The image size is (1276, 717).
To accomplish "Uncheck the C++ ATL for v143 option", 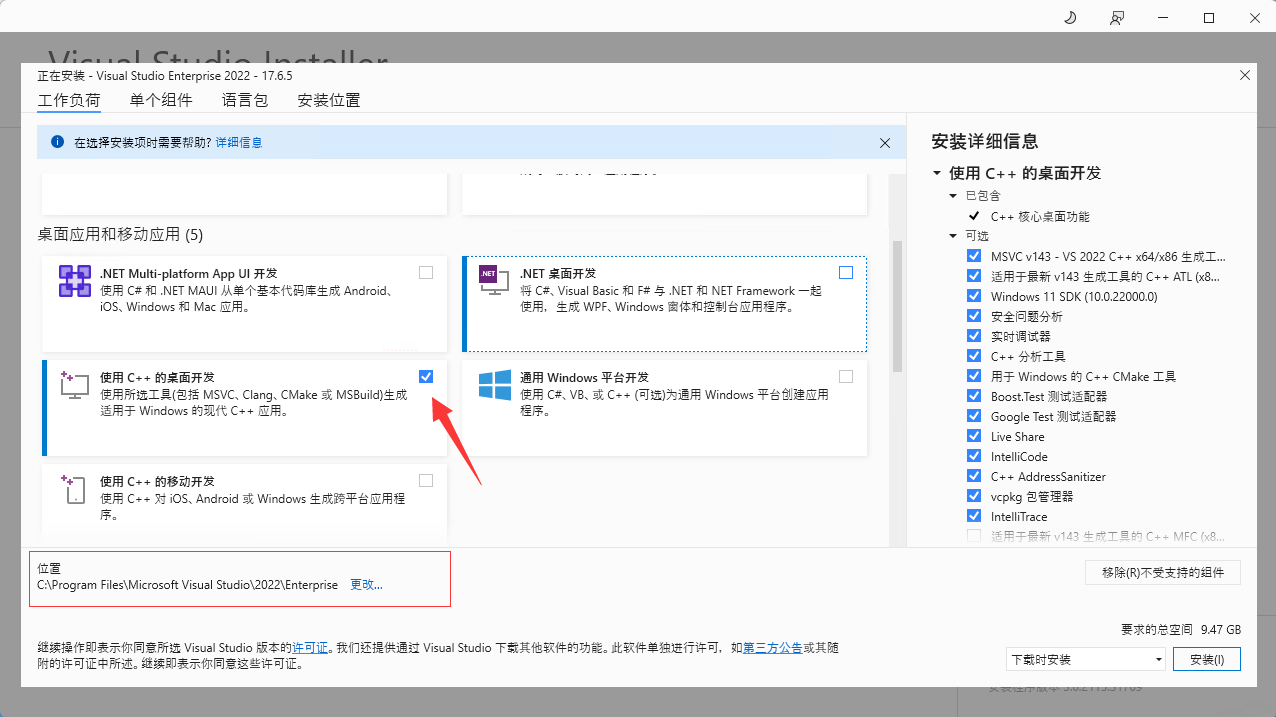I will 974,276.
